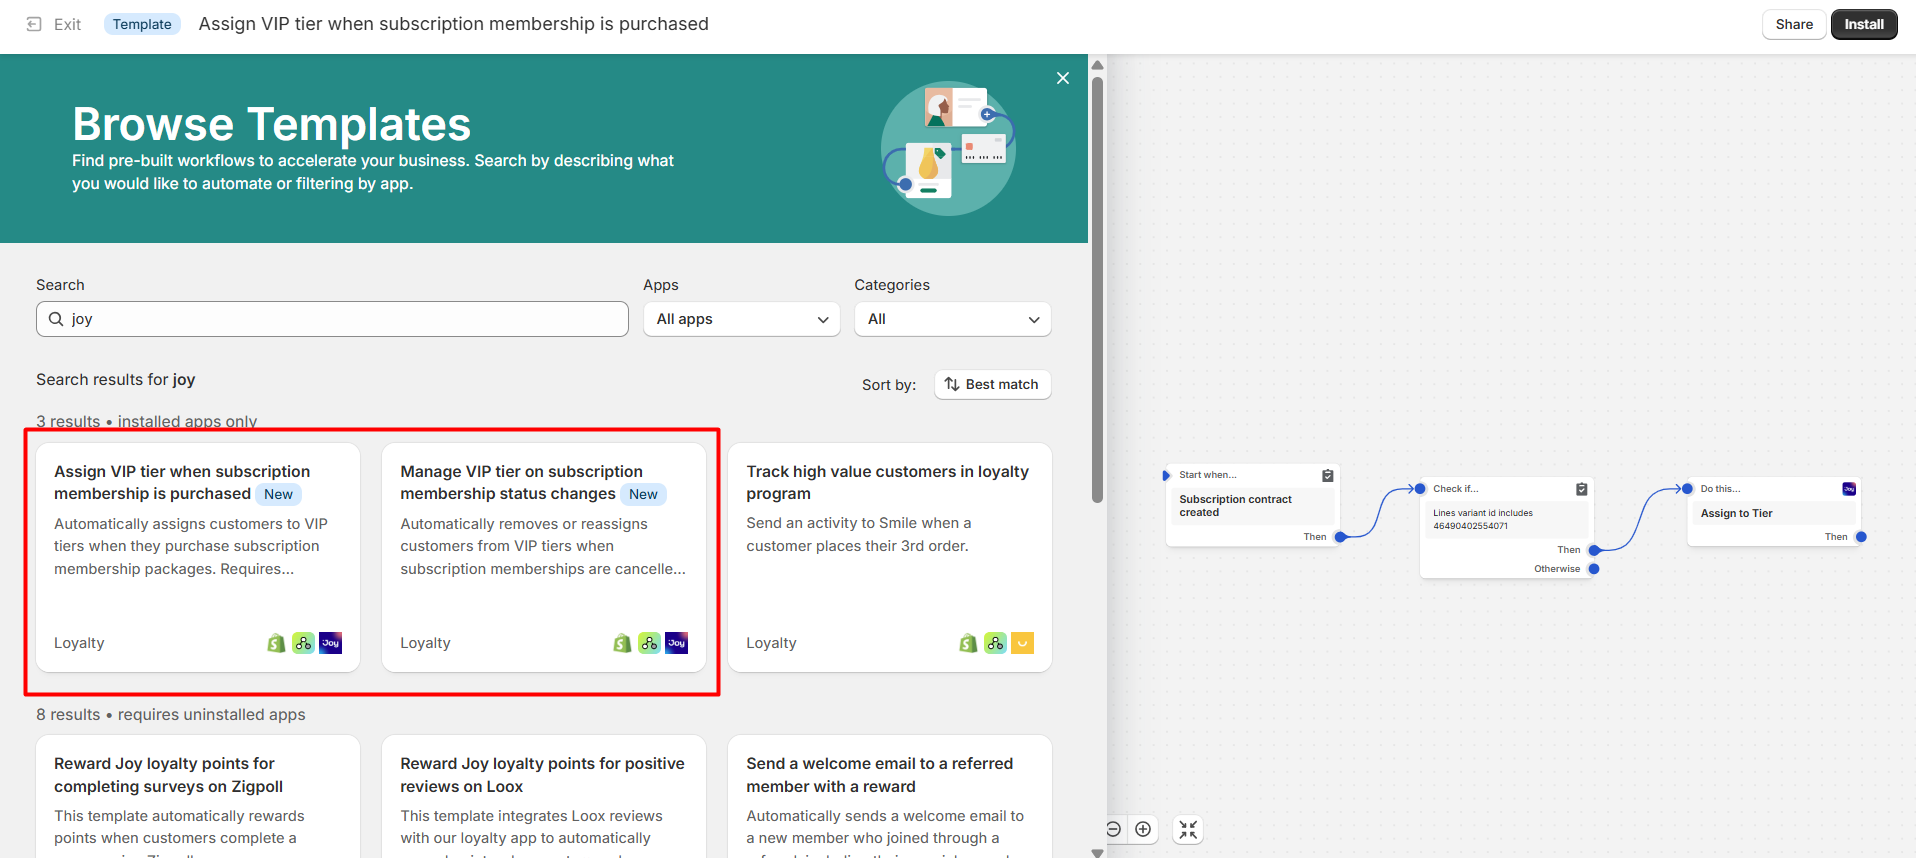Click the clipboard icon on Check if node

pos(1581,489)
